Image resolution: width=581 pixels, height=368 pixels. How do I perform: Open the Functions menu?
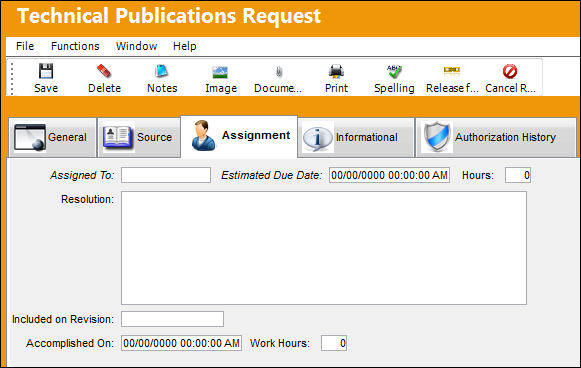pyautogui.click(x=75, y=46)
